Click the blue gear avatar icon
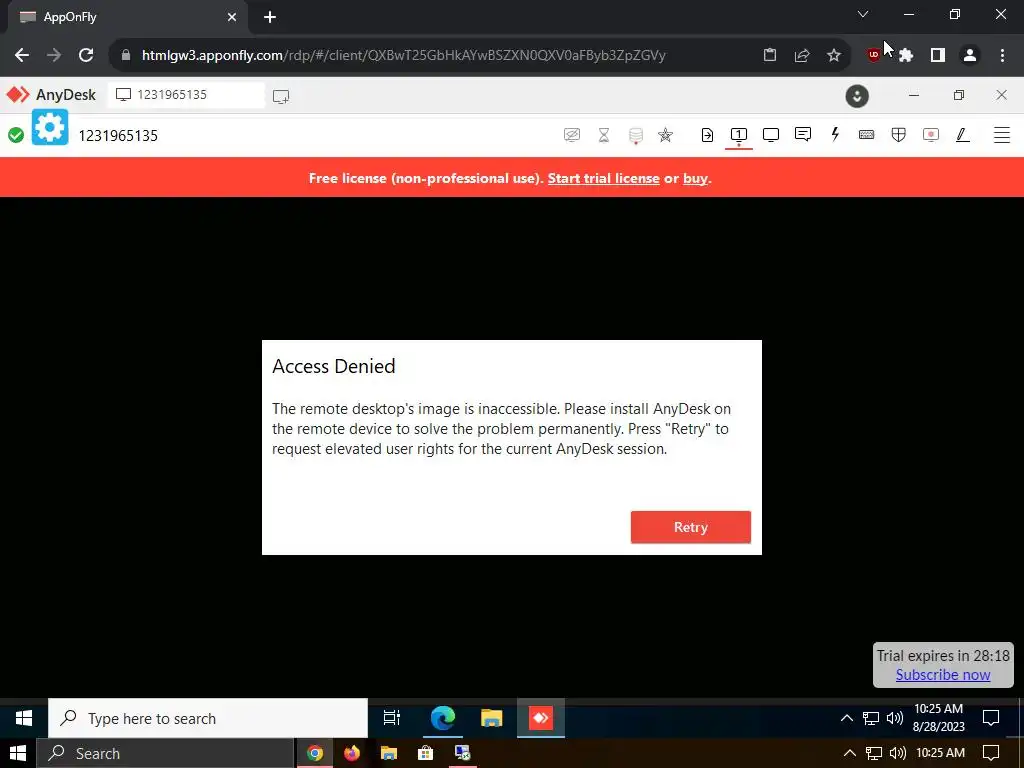Image resolution: width=1024 pixels, height=768 pixels. [50, 127]
